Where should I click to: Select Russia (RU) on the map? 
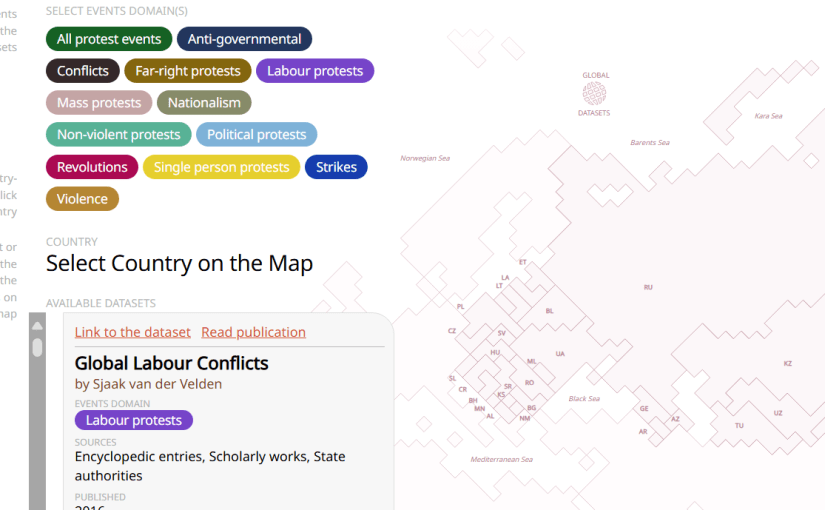point(648,287)
